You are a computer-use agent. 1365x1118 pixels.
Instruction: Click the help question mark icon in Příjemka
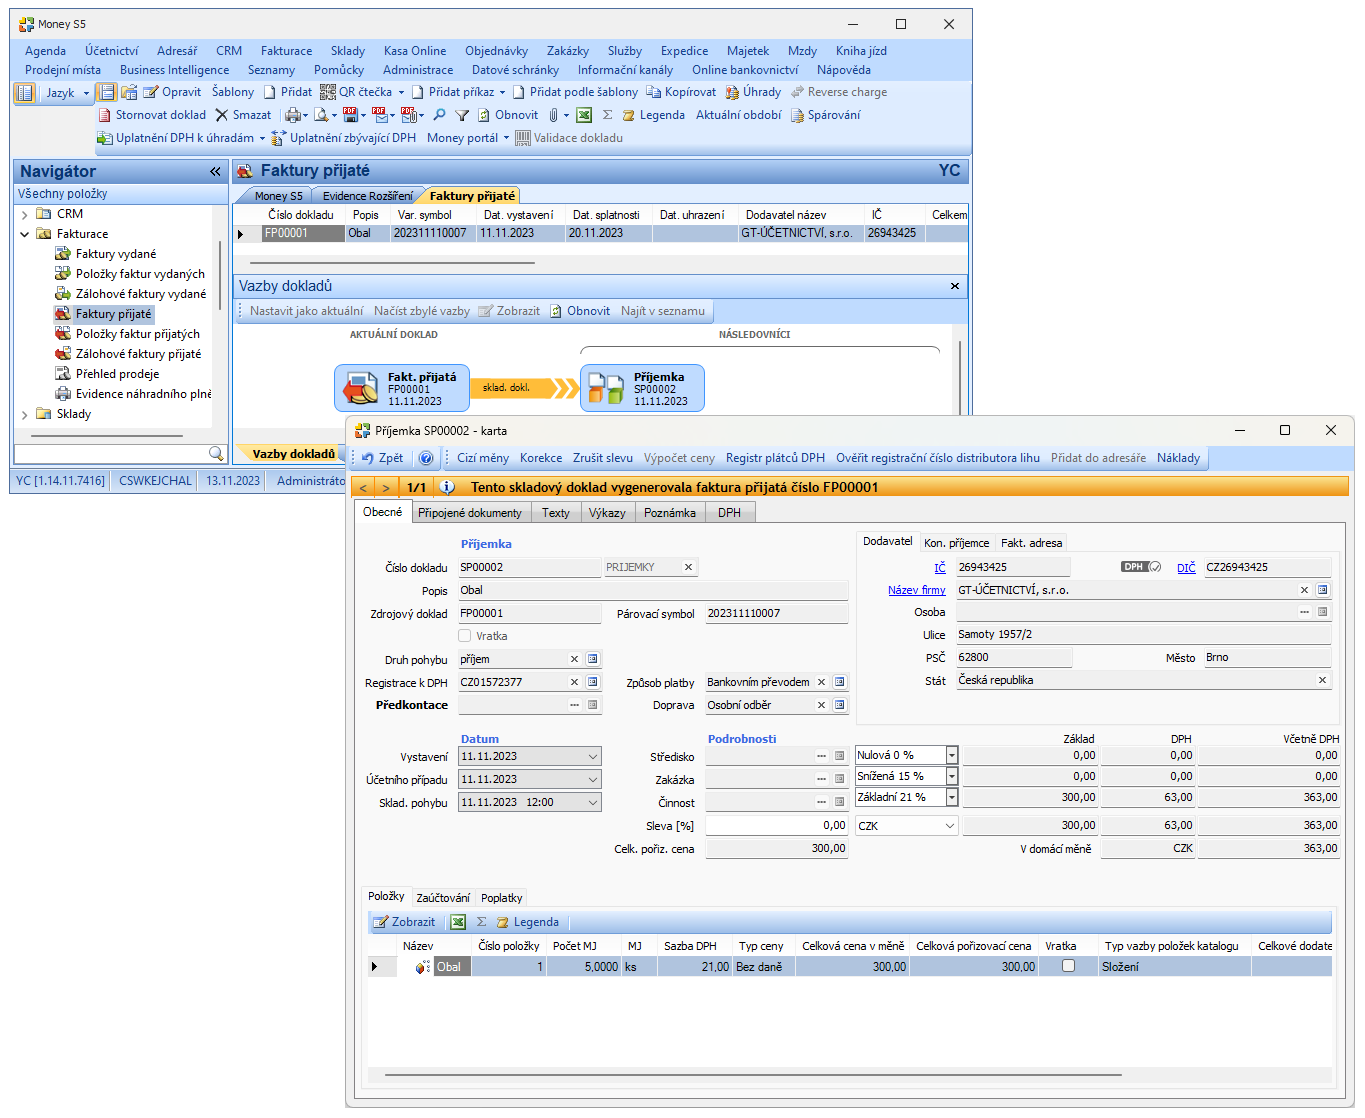point(426,458)
